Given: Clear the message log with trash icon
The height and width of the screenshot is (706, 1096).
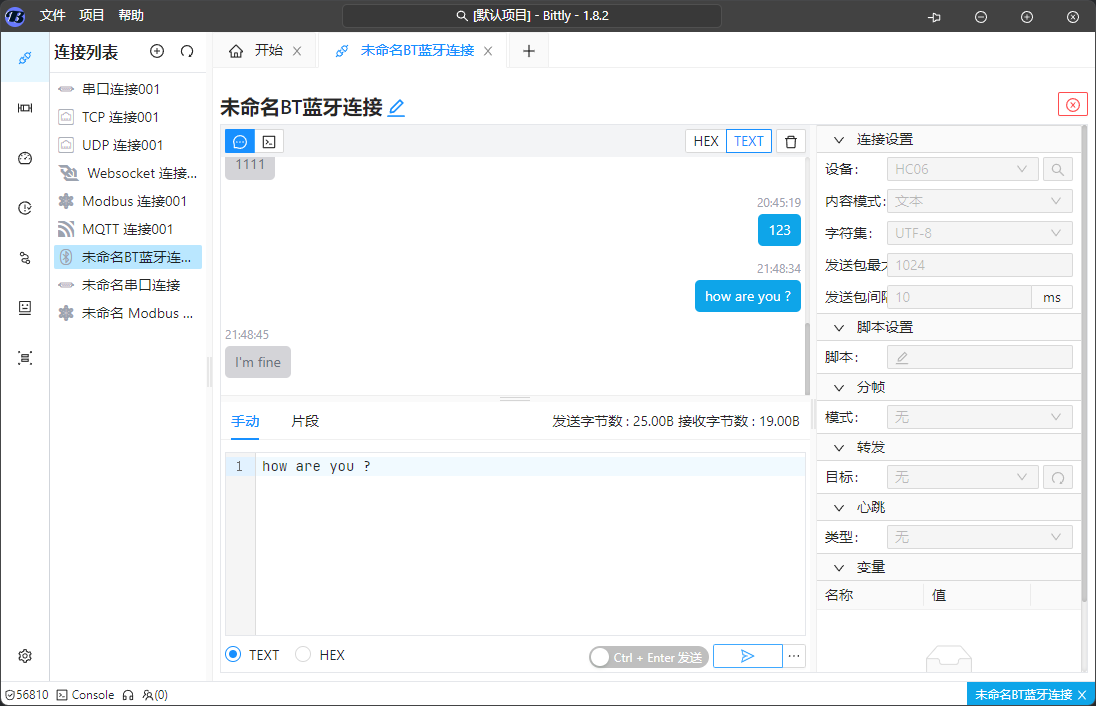Looking at the screenshot, I should [790, 141].
